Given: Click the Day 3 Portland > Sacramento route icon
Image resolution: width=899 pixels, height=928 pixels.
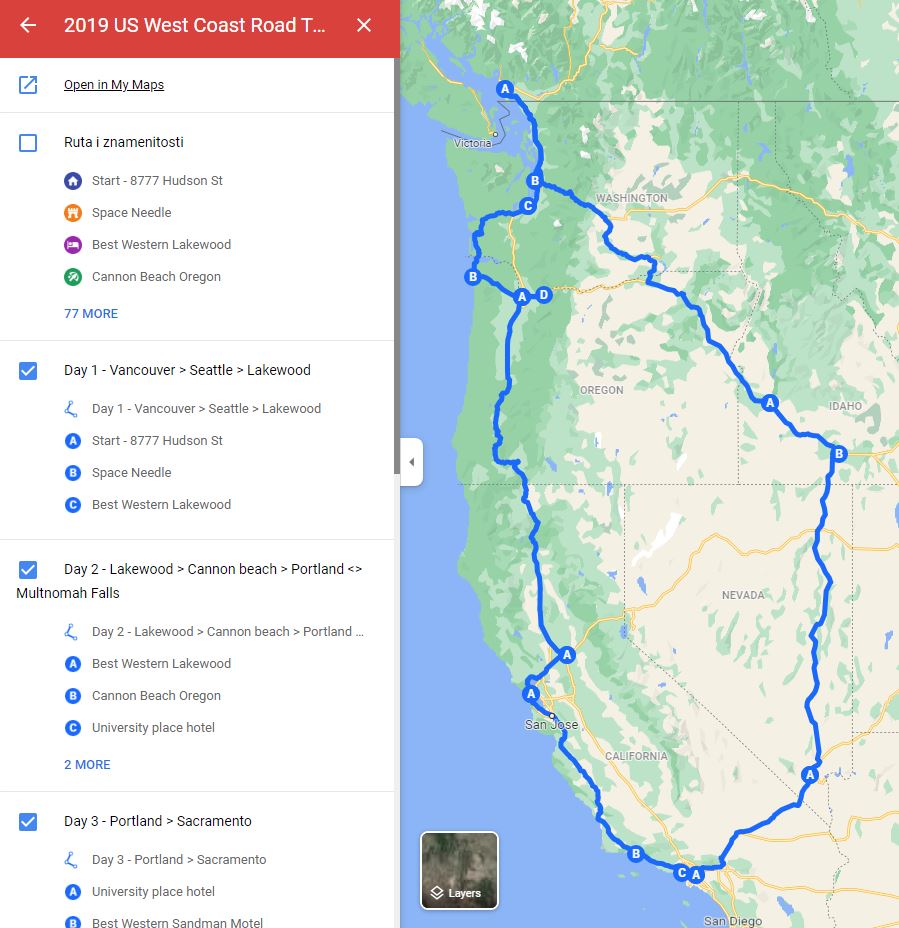Looking at the screenshot, I should (71, 859).
